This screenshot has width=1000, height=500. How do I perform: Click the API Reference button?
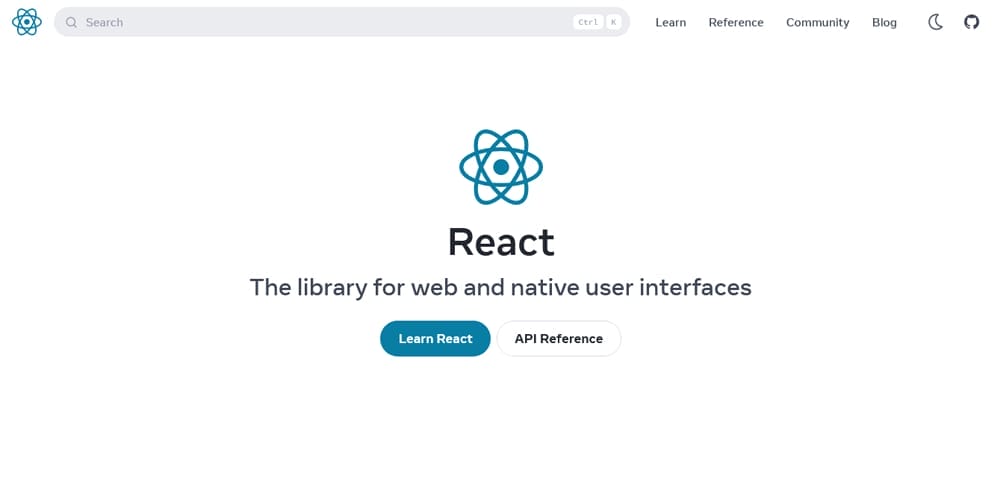559,339
